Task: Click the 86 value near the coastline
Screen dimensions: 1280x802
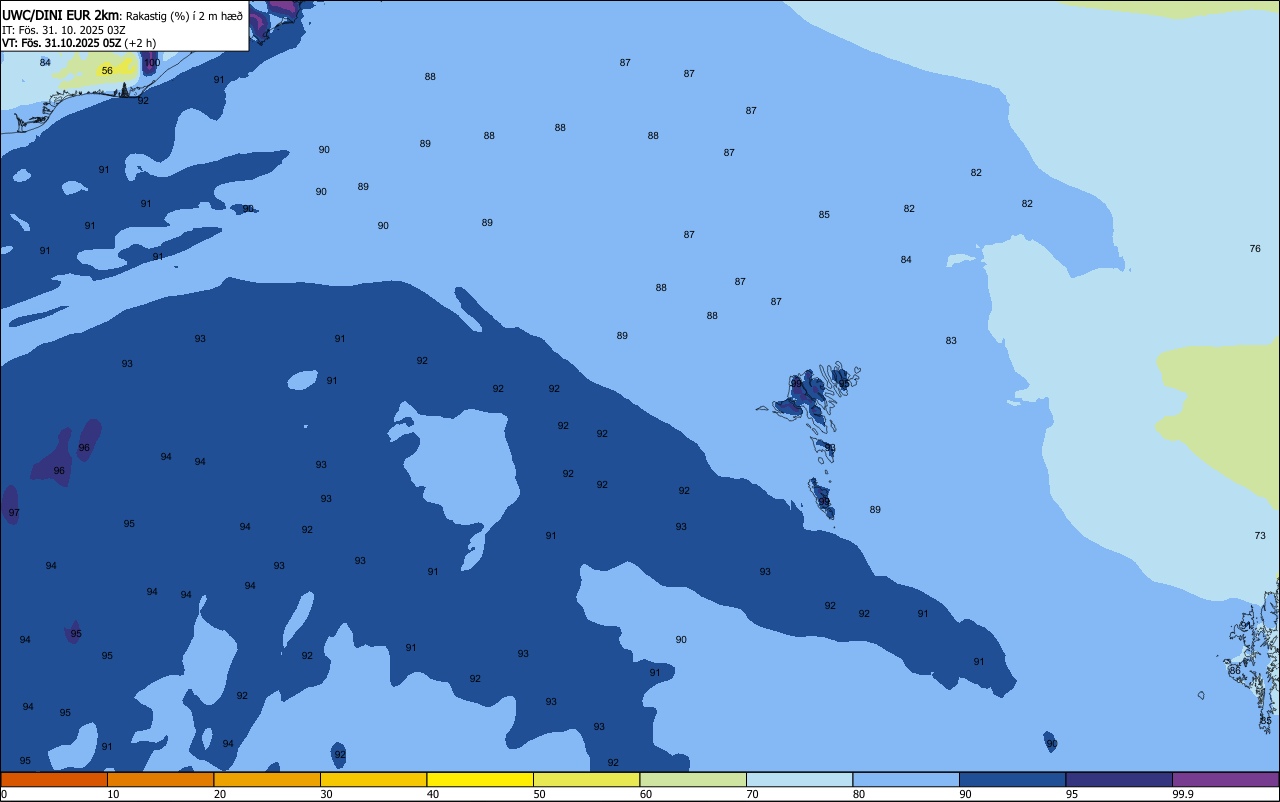Action: pos(1234,671)
